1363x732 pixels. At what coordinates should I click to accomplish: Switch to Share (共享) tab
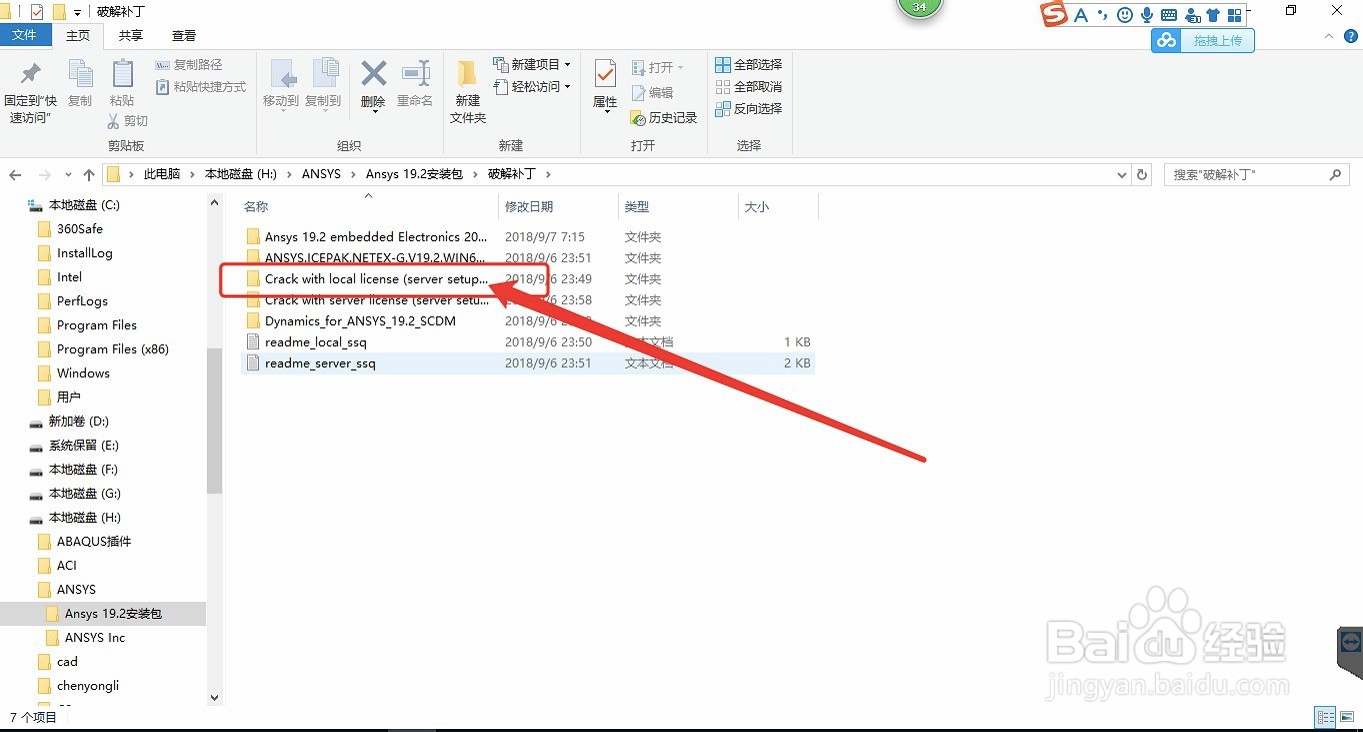point(130,35)
